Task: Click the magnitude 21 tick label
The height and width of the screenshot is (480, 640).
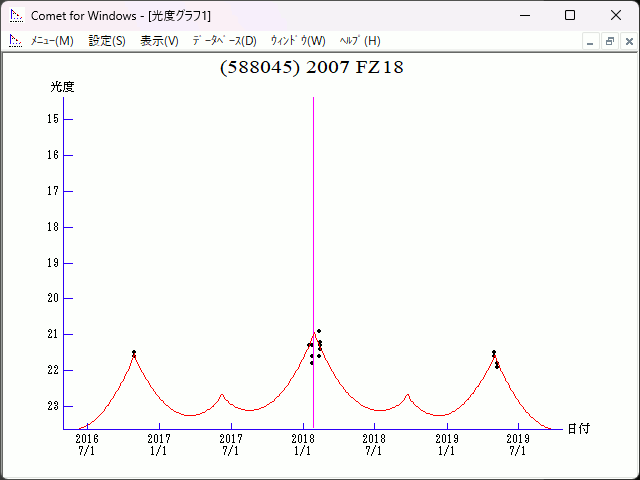Action: [x=53, y=334]
